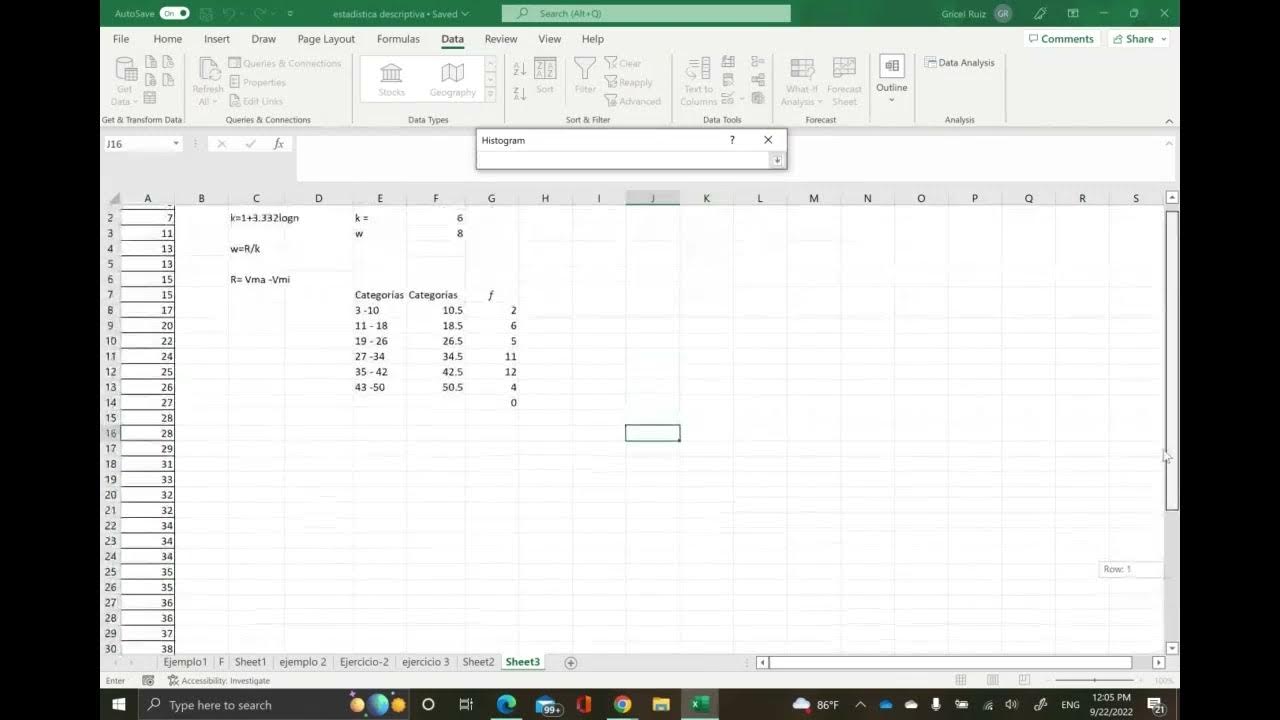Image resolution: width=1280 pixels, height=720 pixels.
Task: Open What-If Analysis
Action: coord(801,81)
